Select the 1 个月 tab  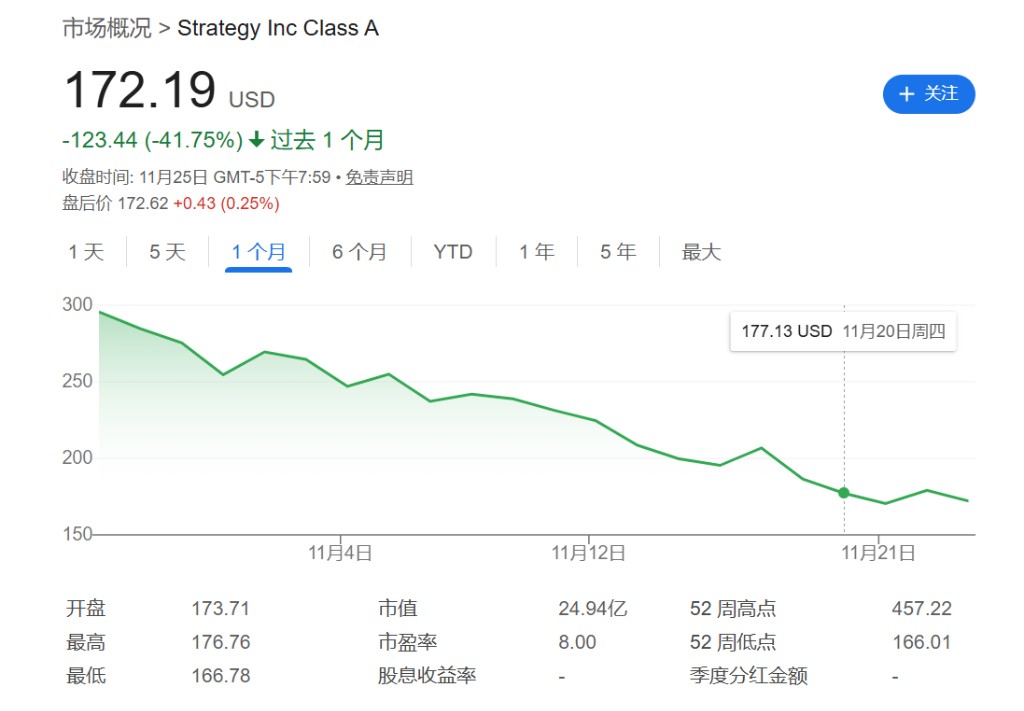coord(259,252)
